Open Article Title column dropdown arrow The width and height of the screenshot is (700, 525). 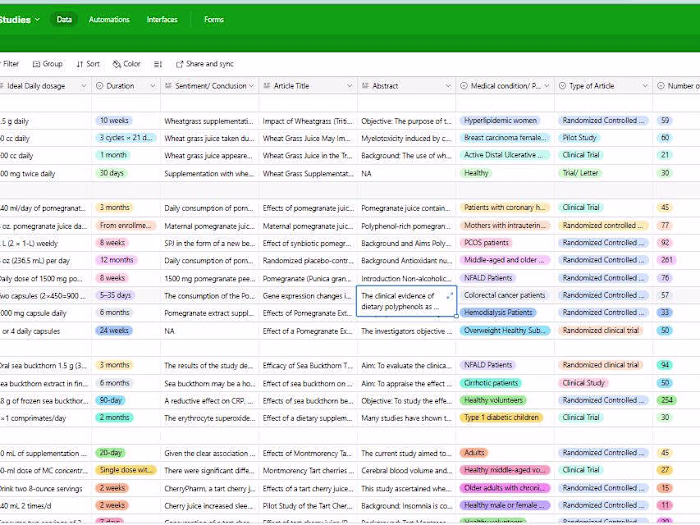350,86
